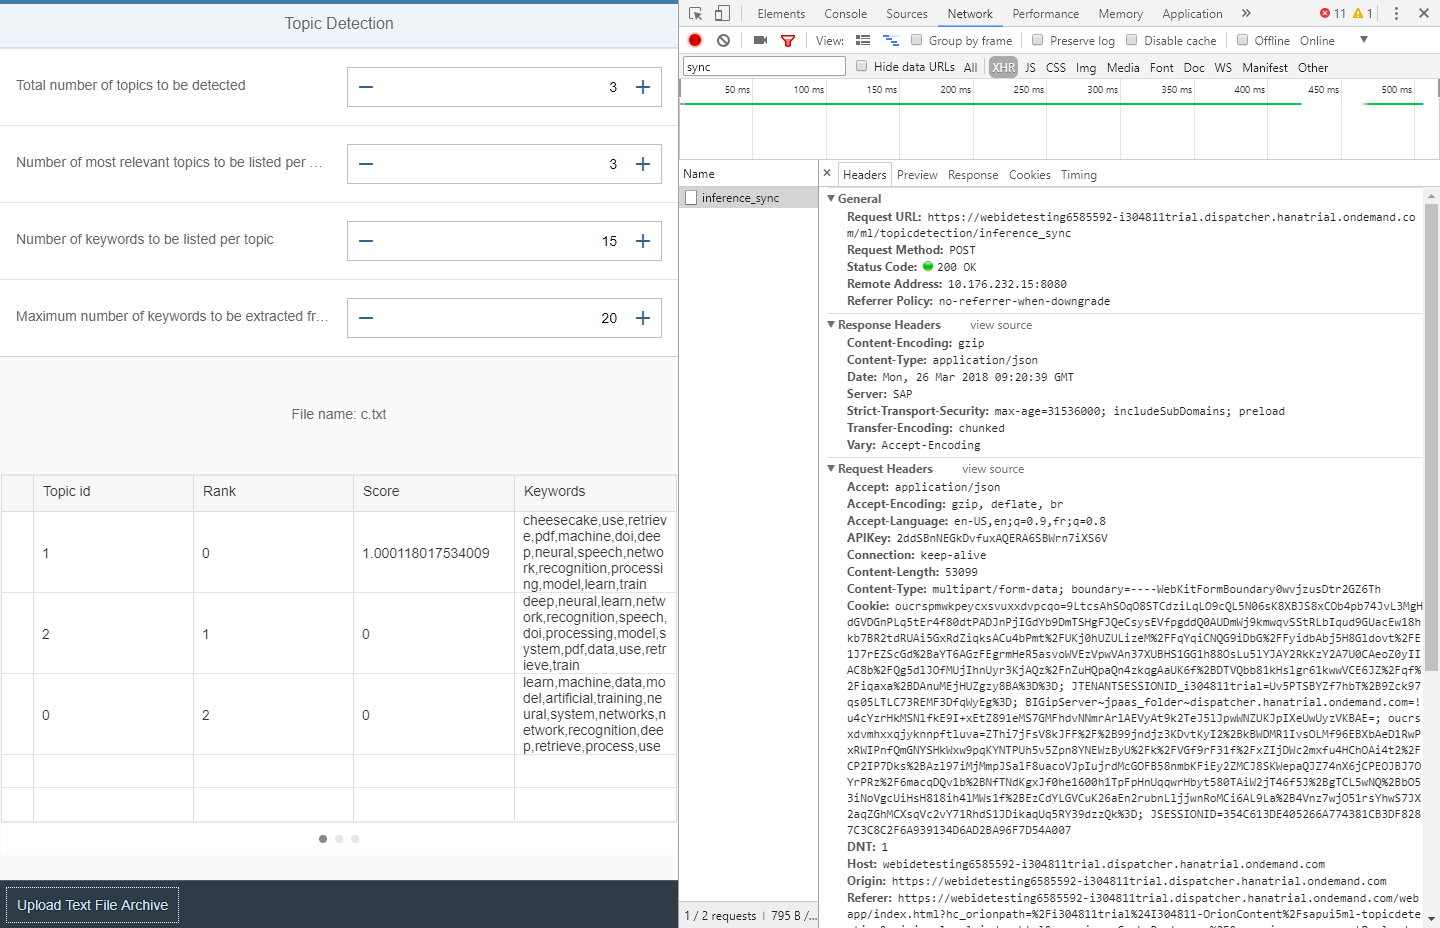The width and height of the screenshot is (1440, 928).
Task: Use large request rows view
Action: 862,40
